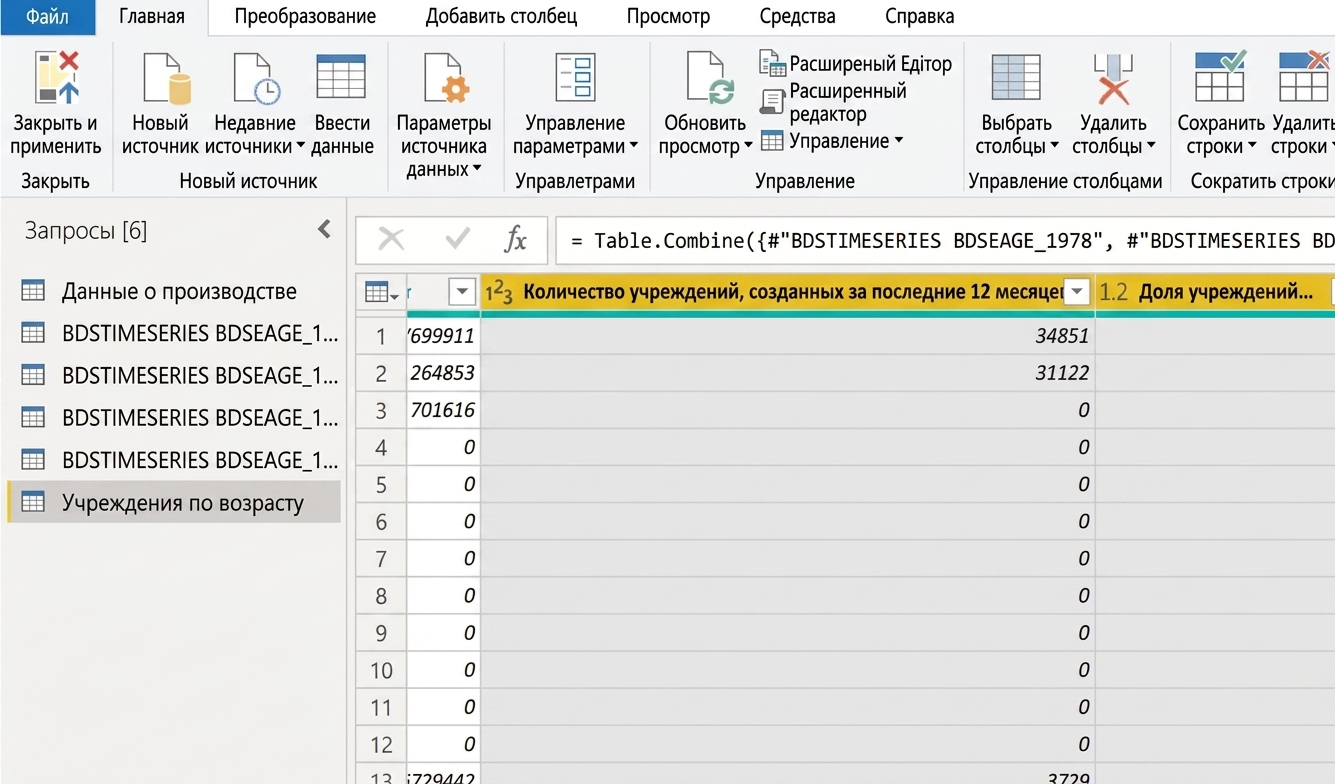This screenshot has width=1335, height=784.
Task: Switch to the Справка tab
Action: (920, 16)
